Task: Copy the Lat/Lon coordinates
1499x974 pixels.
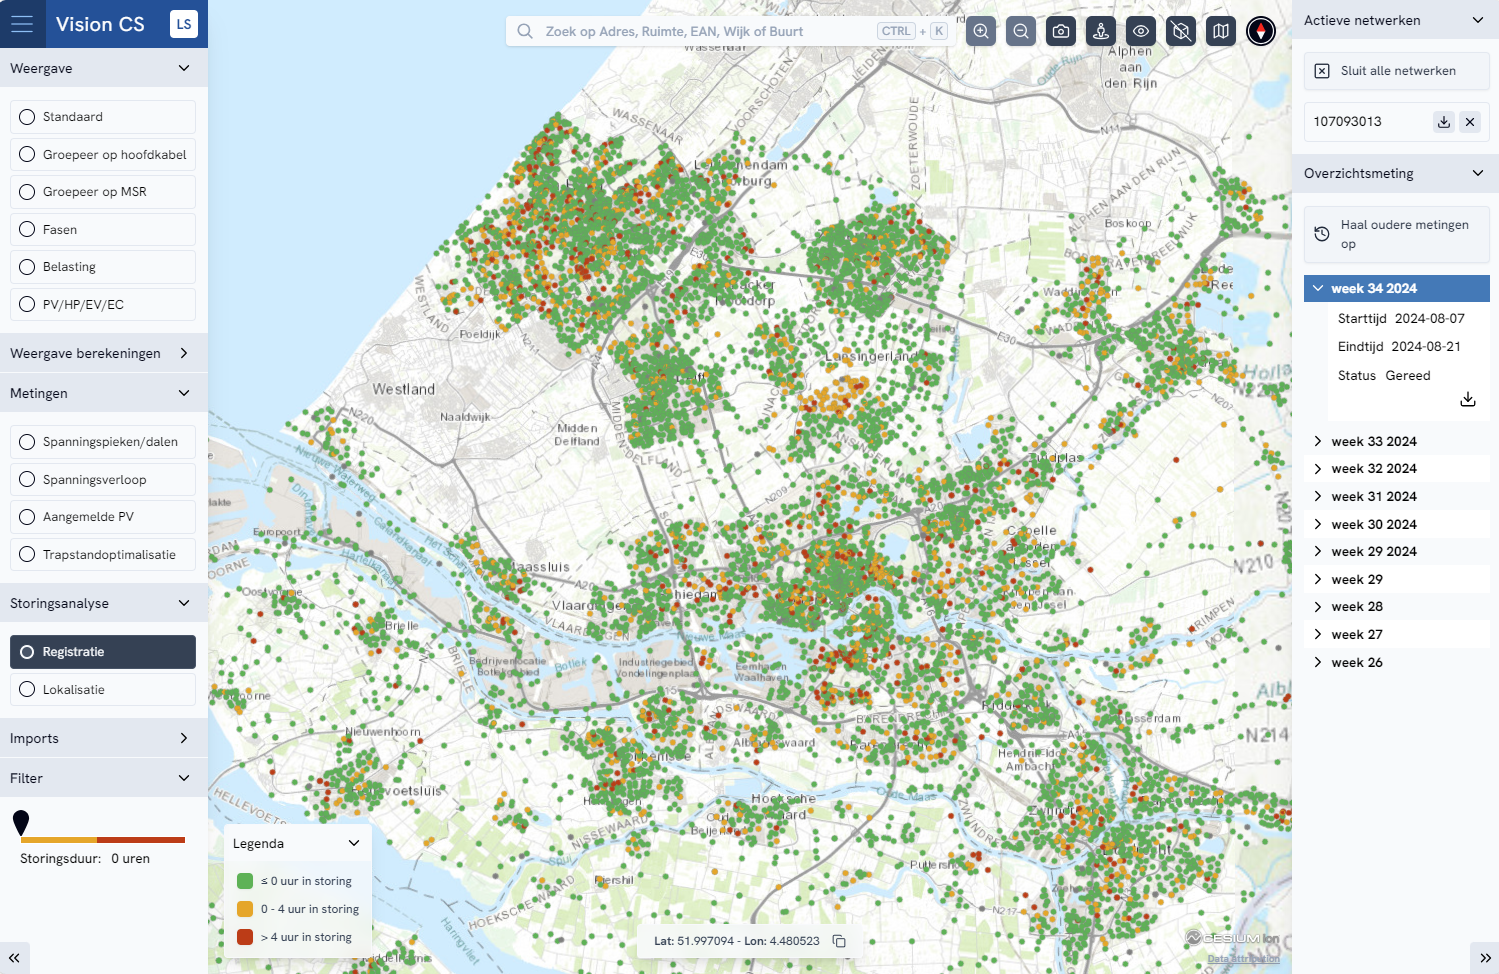Action: [838, 941]
